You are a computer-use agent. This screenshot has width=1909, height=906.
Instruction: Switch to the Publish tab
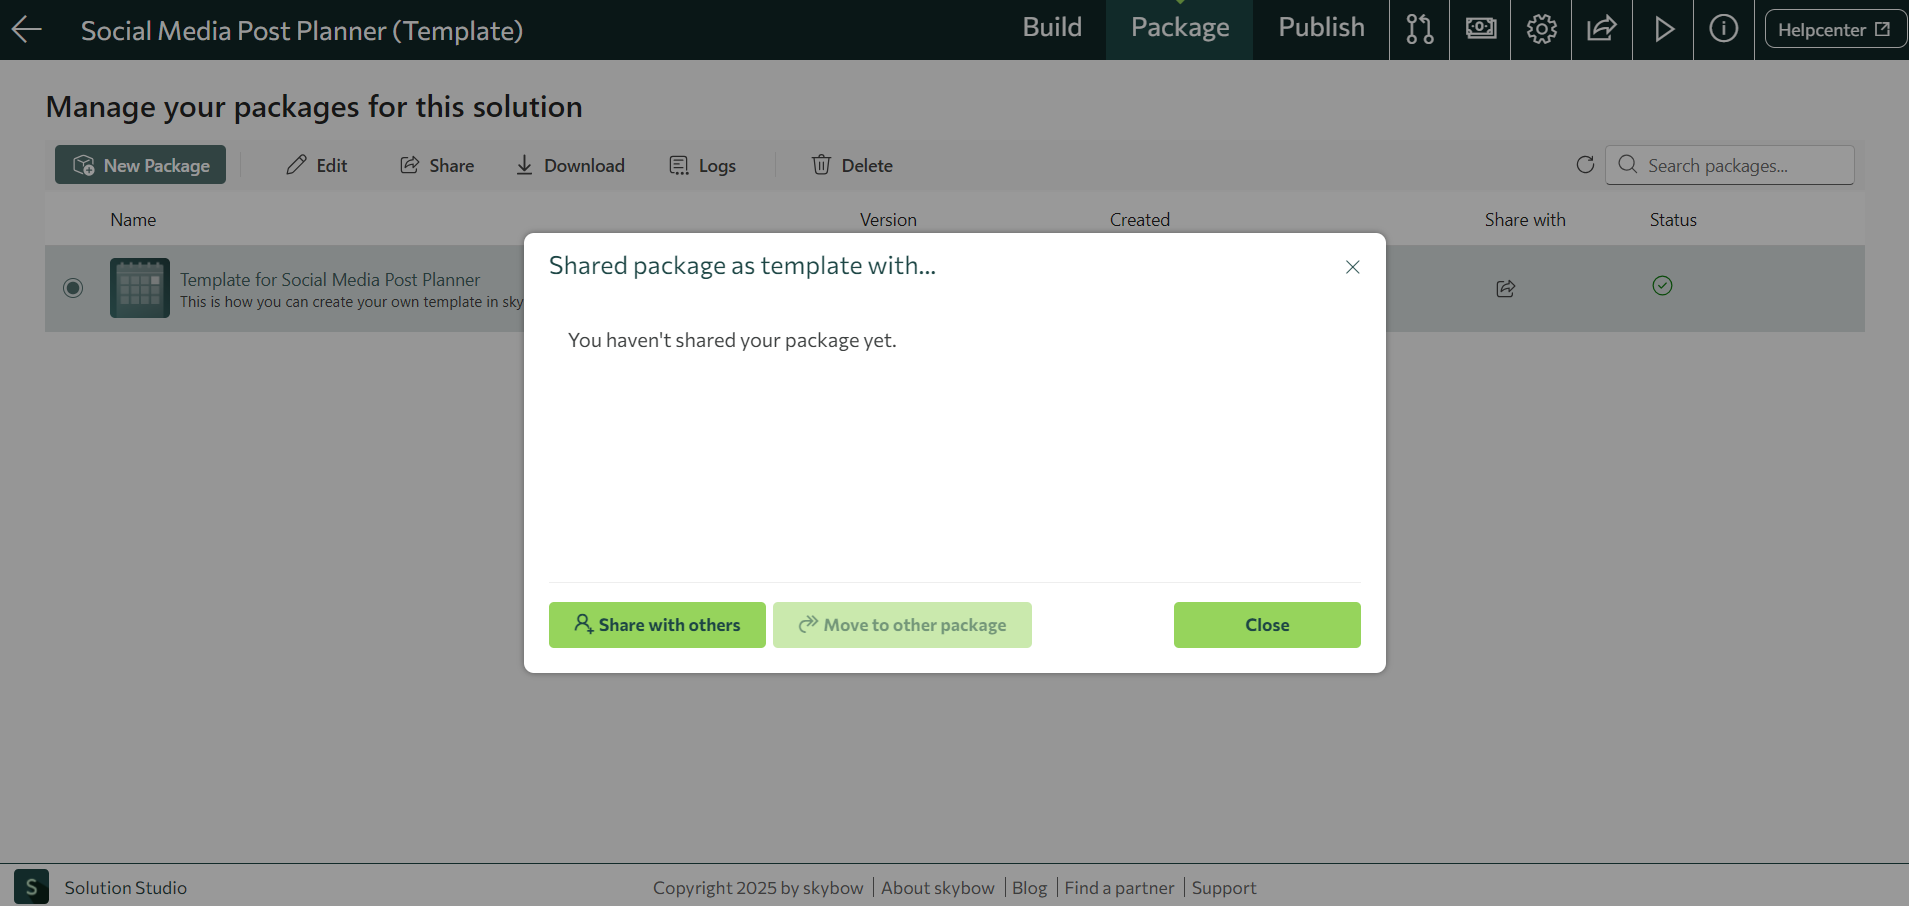[x=1320, y=28]
